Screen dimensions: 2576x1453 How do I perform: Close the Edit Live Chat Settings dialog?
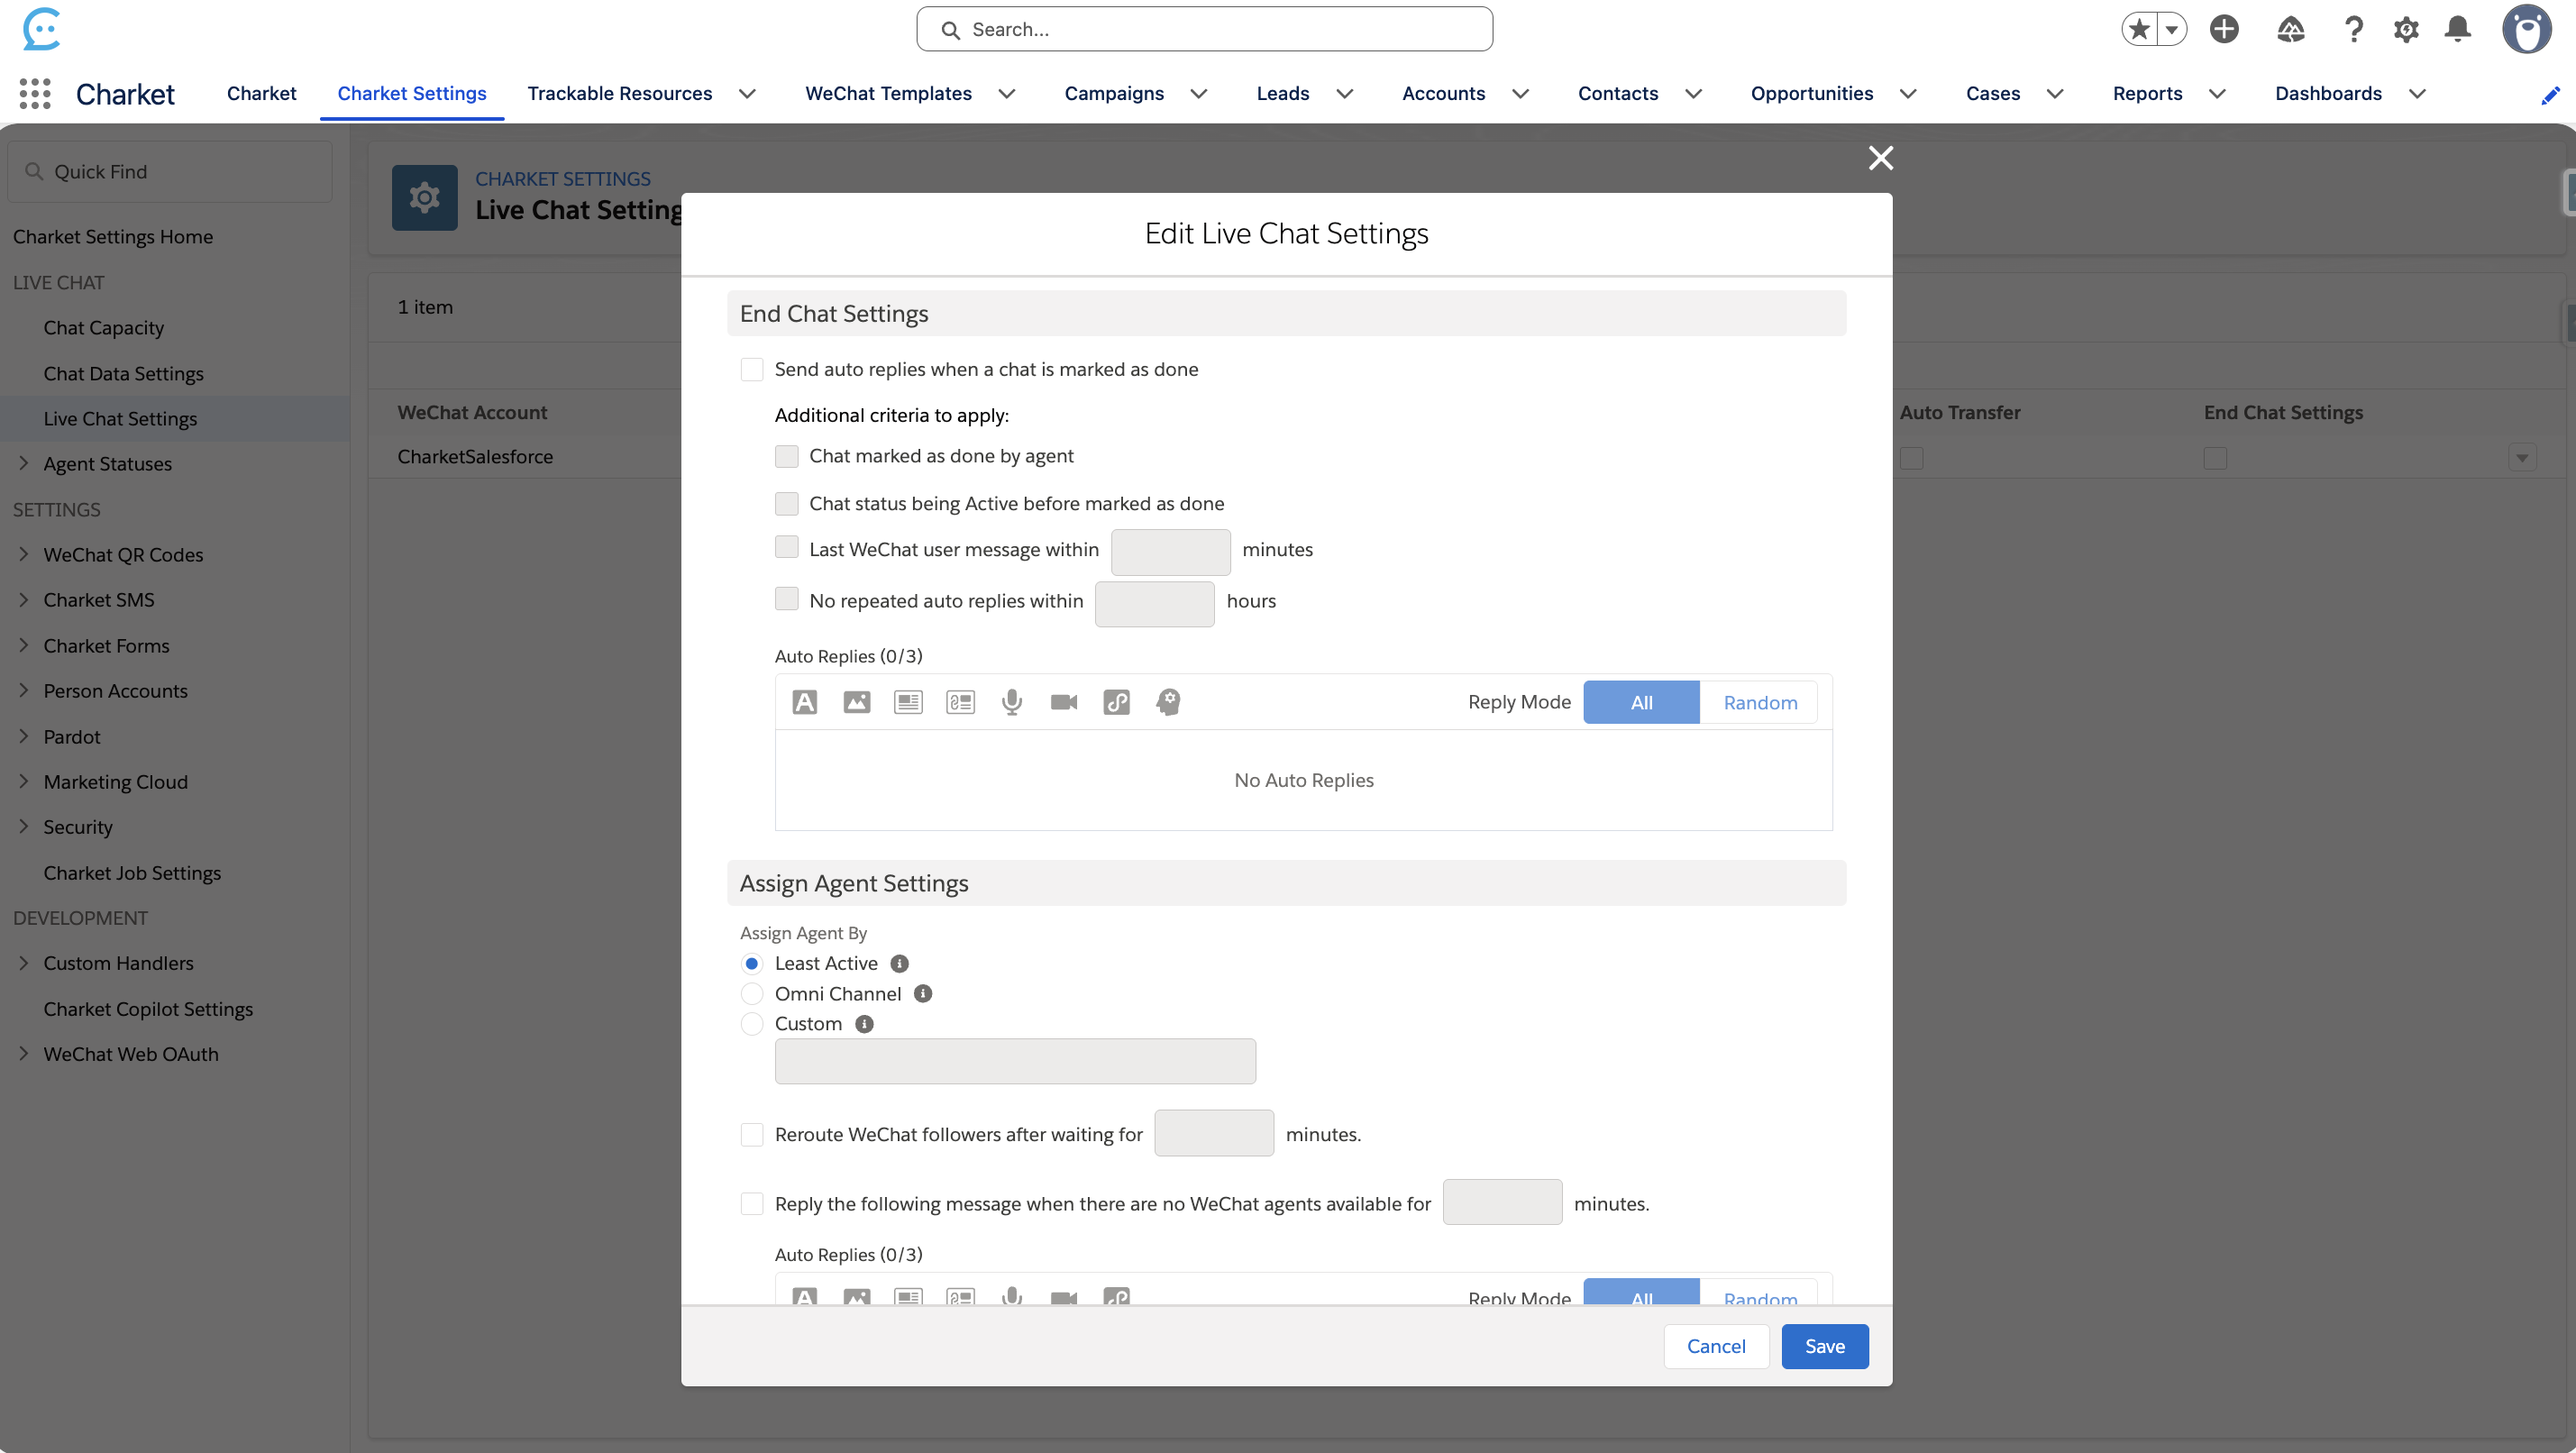pos(1880,158)
